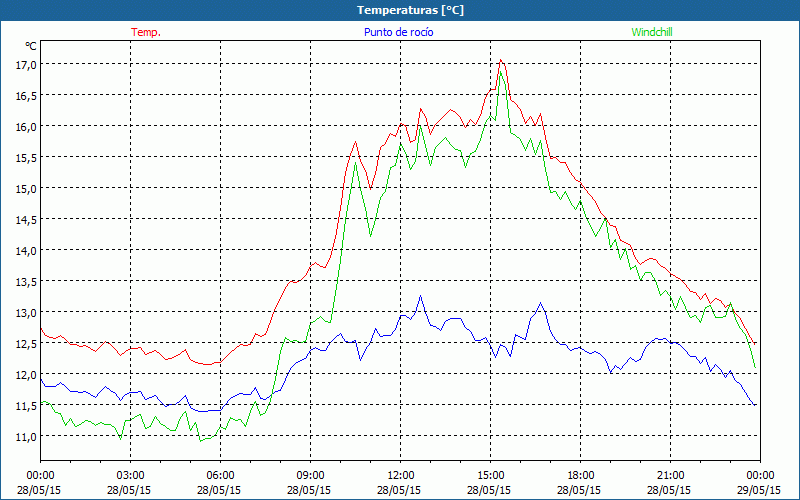This screenshot has height=500, width=800.
Task: Click the 11,5 y-axis value
Action: [x=26, y=406]
